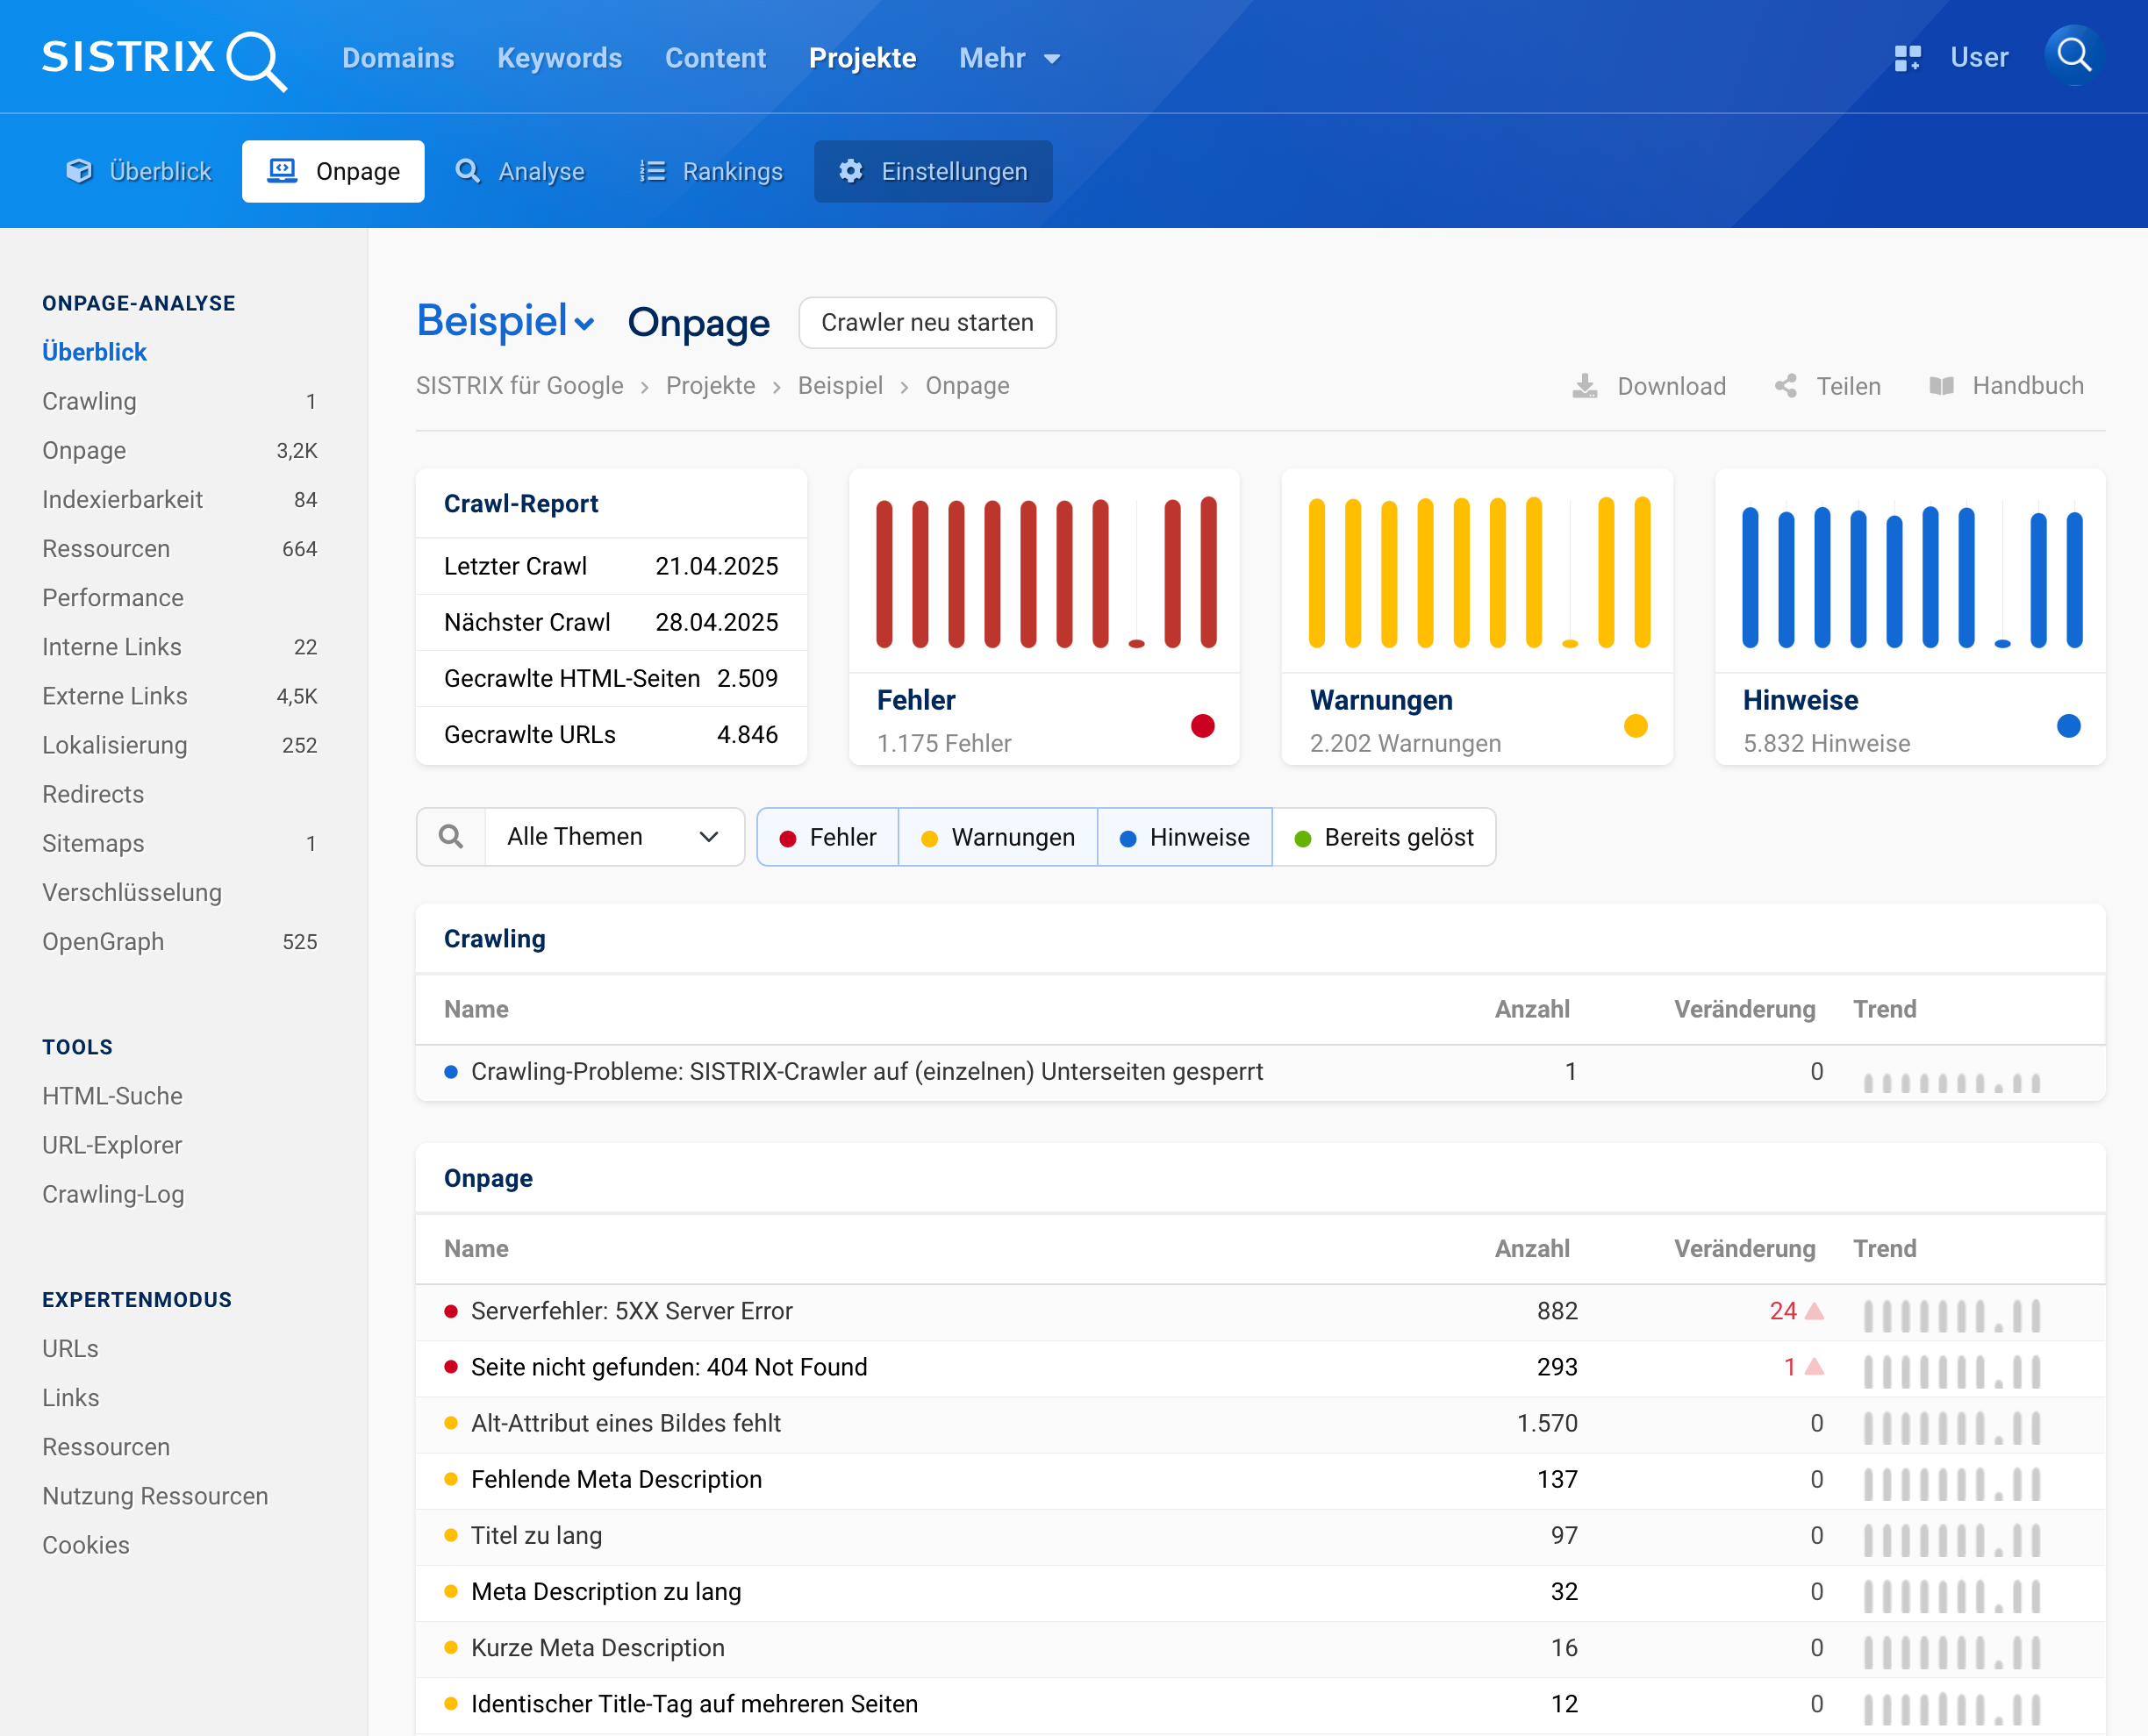Open Serverfehler: 5XX Server Error entry
This screenshot has height=1736, width=2148.
coord(631,1311)
